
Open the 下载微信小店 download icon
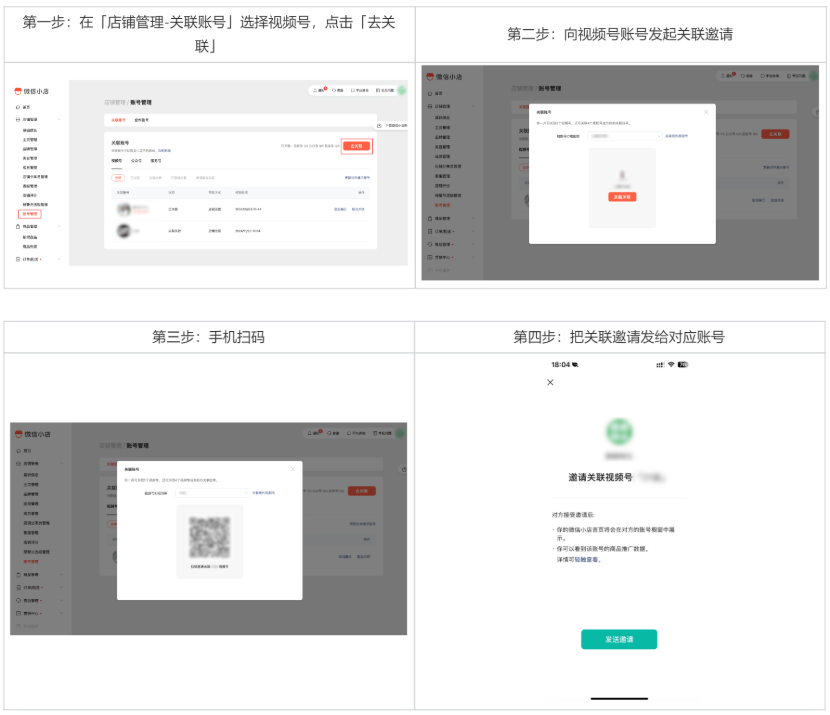[378, 123]
